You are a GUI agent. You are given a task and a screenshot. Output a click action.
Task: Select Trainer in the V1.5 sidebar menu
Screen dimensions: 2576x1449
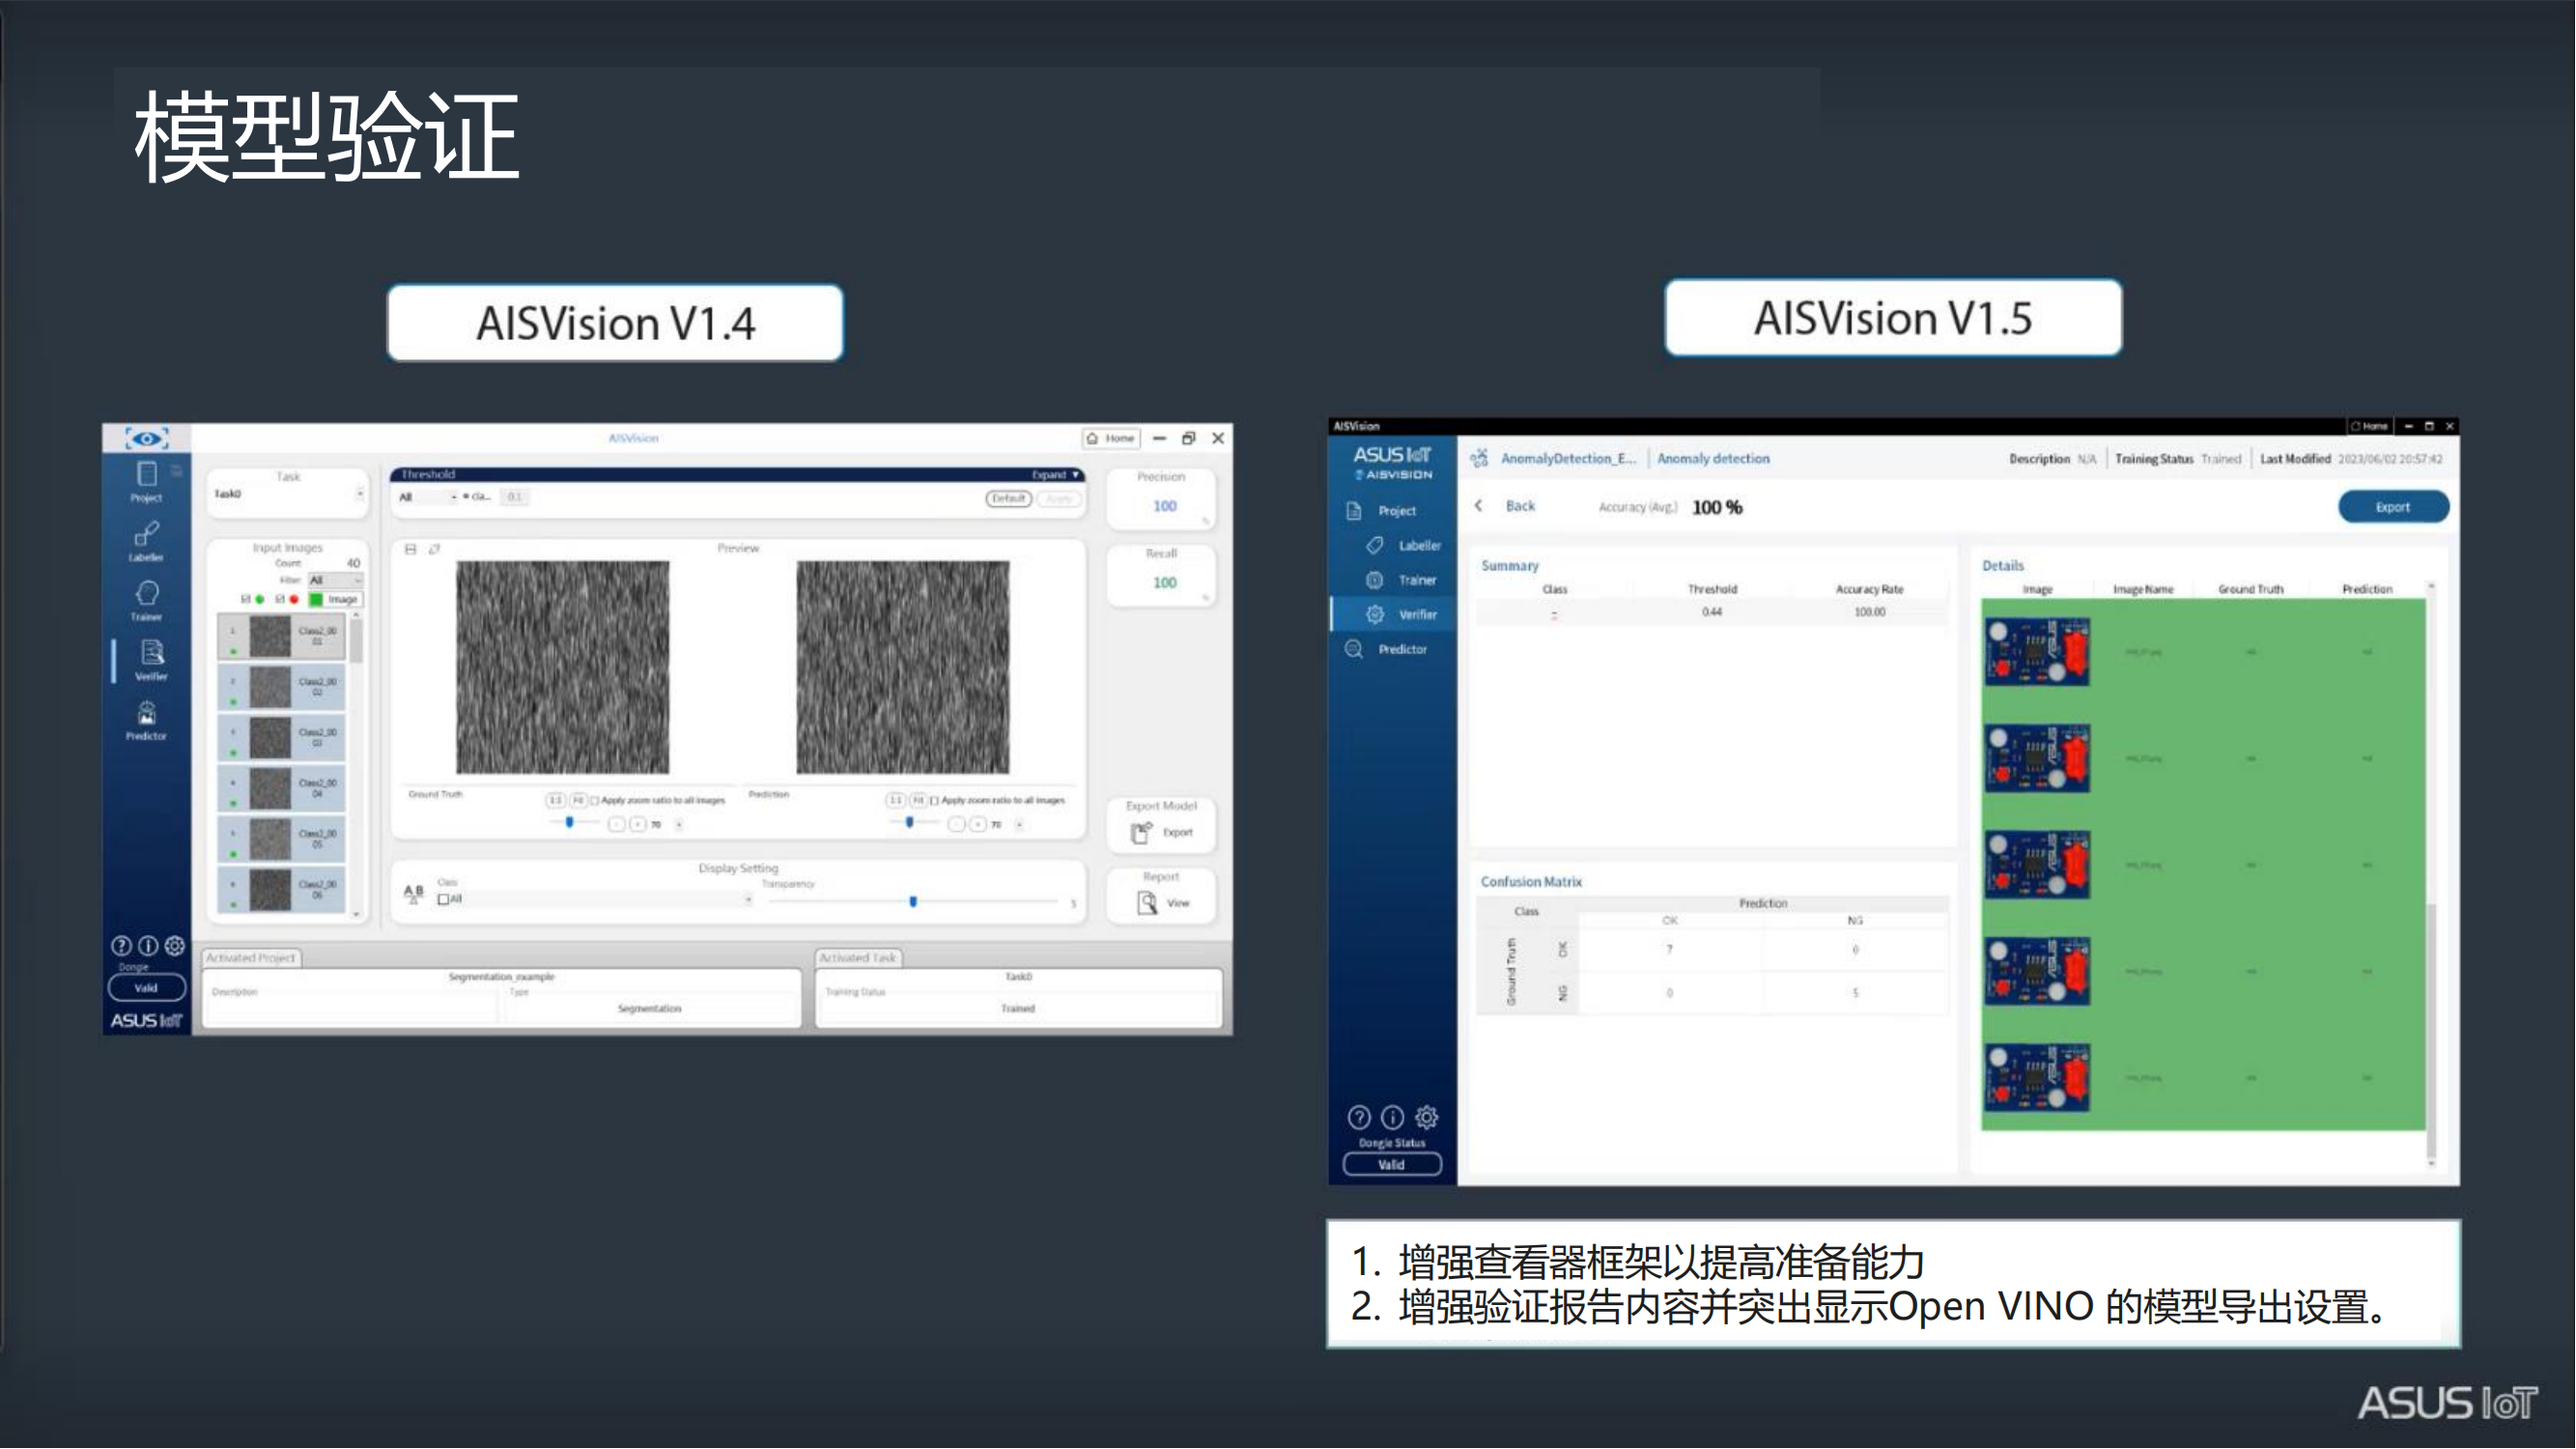[x=1416, y=580]
